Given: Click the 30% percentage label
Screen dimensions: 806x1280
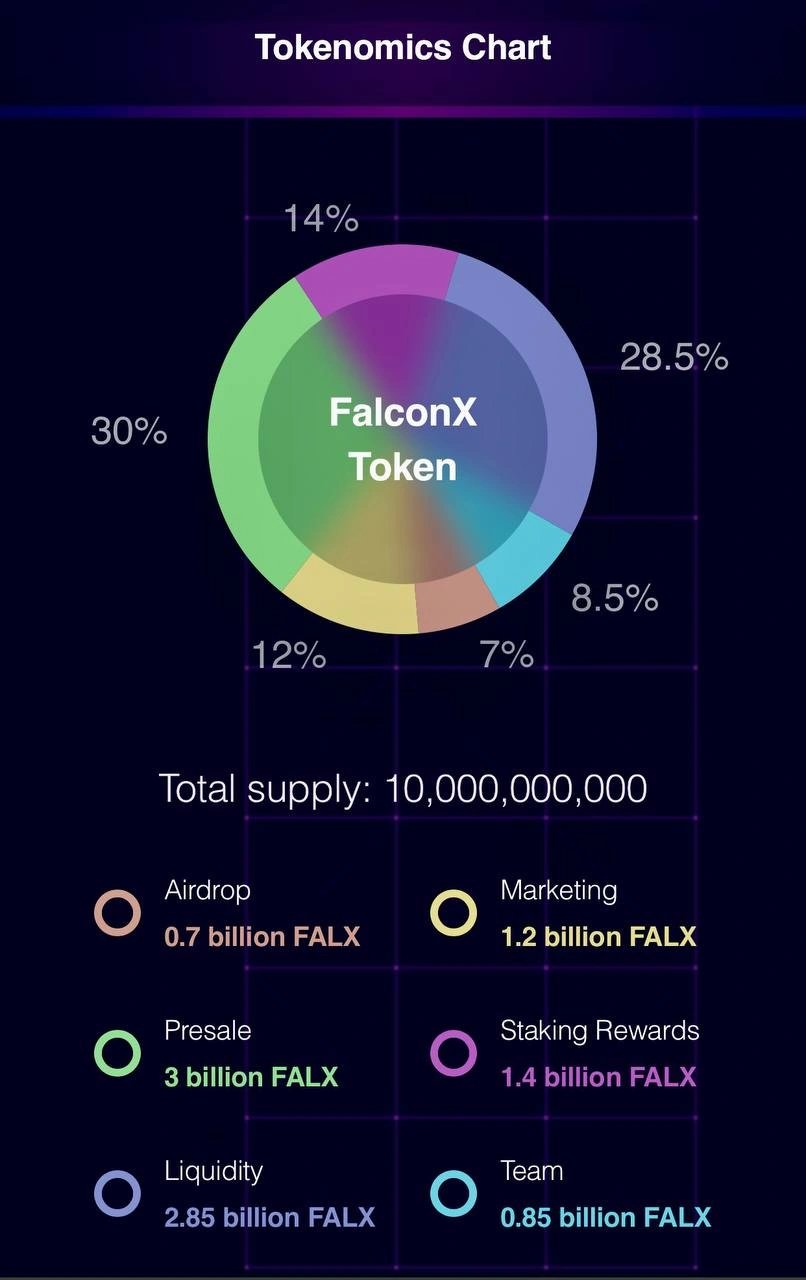Looking at the screenshot, I should coord(129,432).
